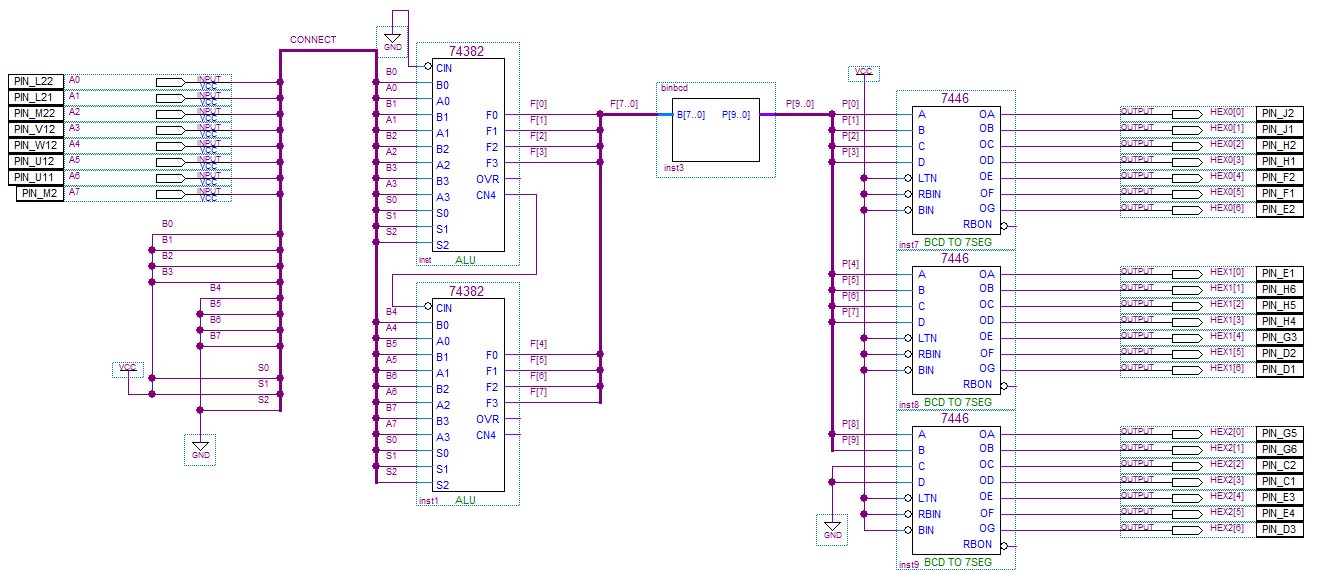Select the VCC symbol near the S1 line
This screenshot has height=587, width=1324.
[x=126, y=368]
